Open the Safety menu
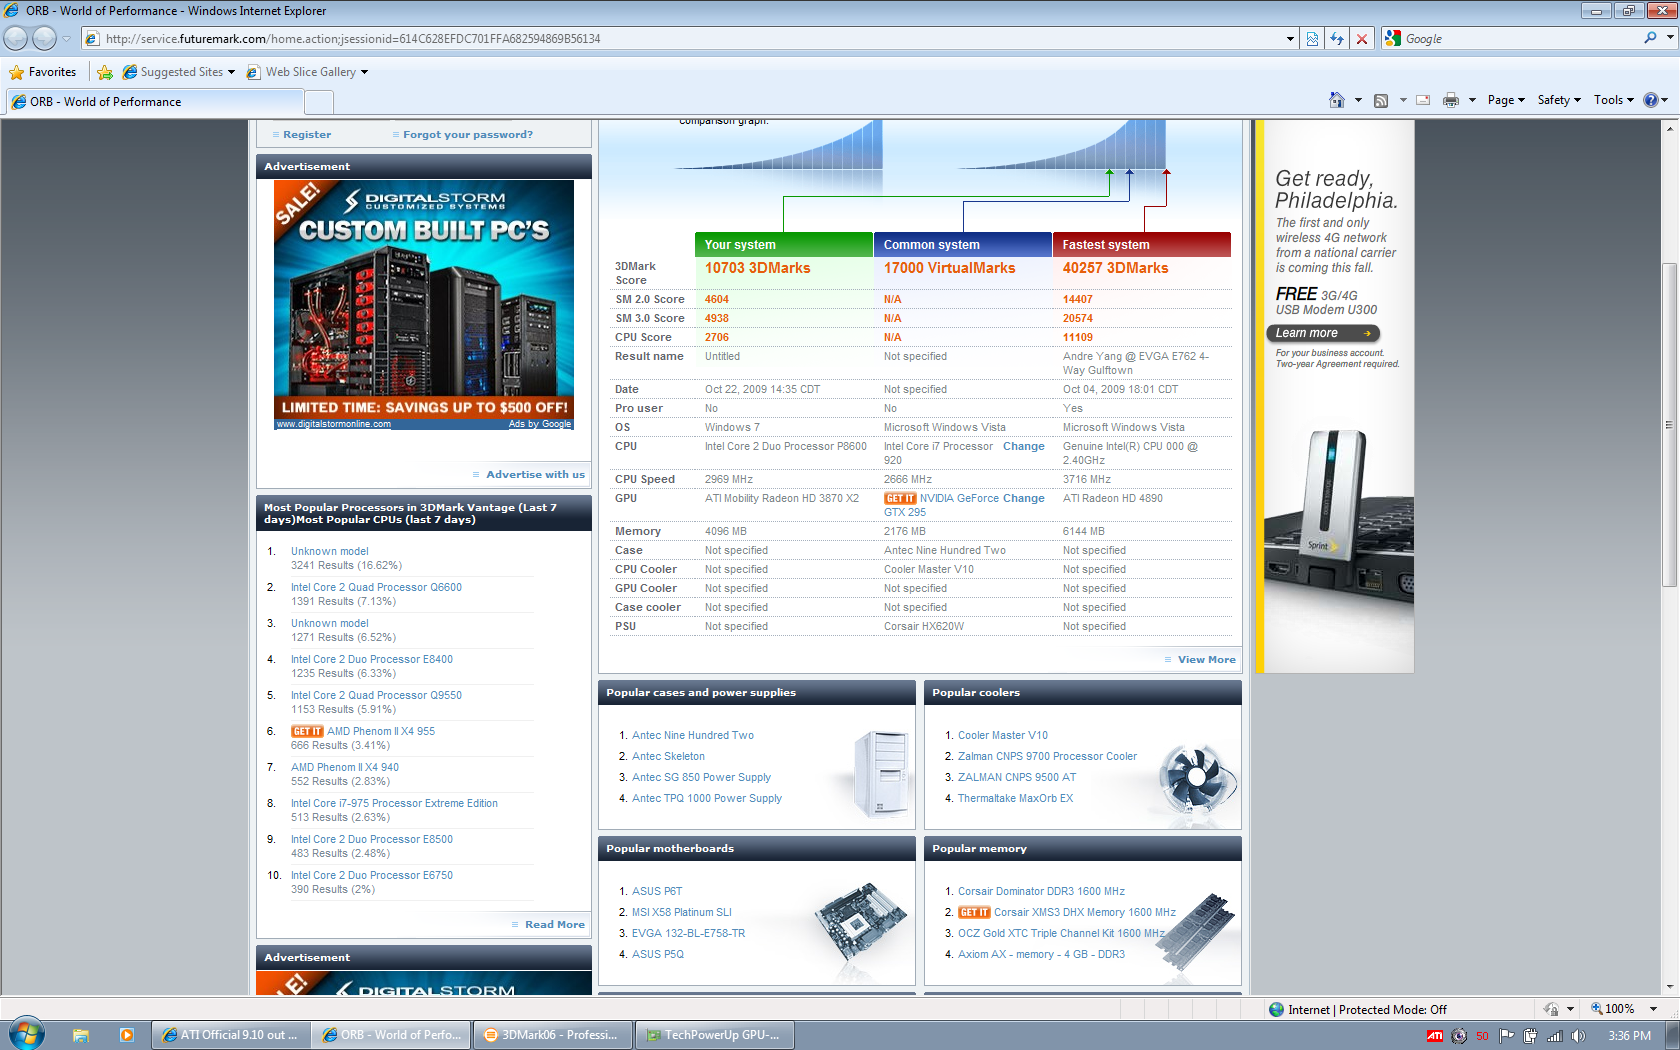This screenshot has height=1050, width=1680. tap(1559, 100)
